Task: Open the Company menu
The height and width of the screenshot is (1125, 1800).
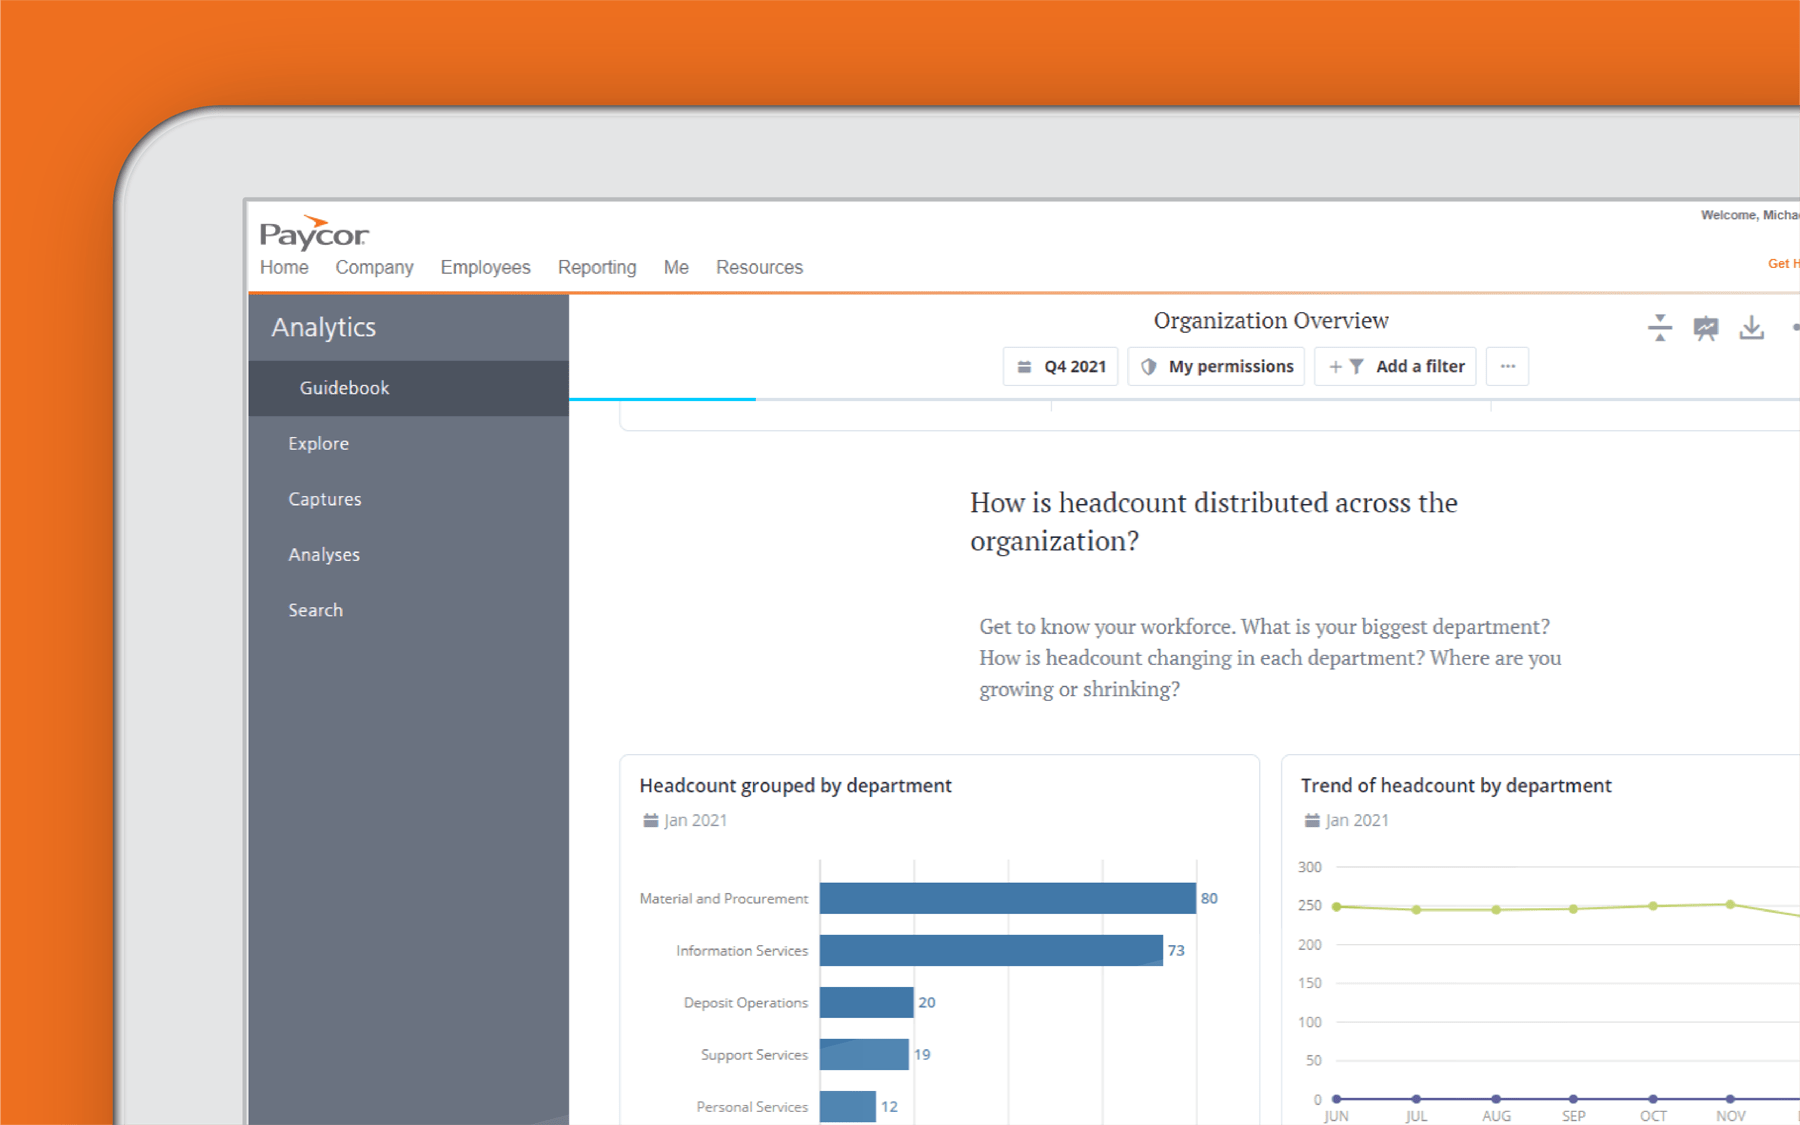Action: [374, 267]
